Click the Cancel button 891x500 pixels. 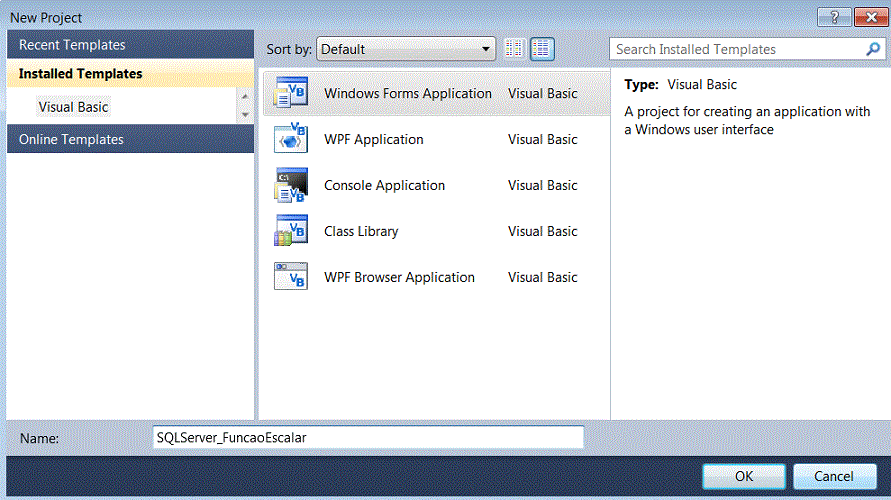[834, 476]
